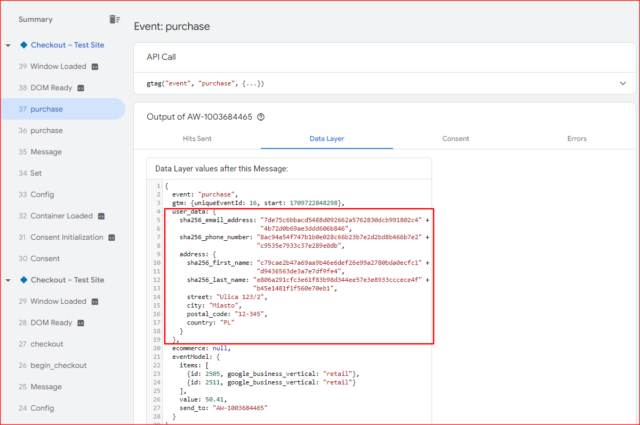Click the postal_code "12-345" line
This screenshot has height=425, width=640.
click(x=227, y=314)
